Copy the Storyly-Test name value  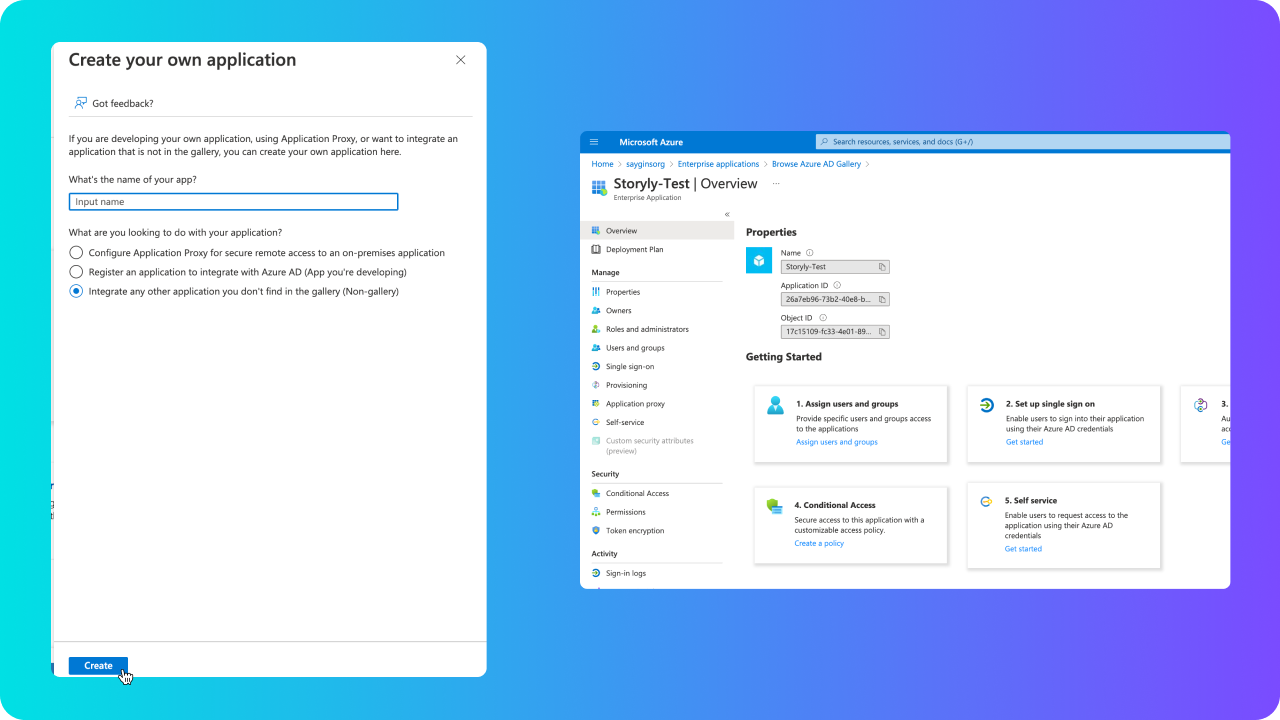[x=882, y=267]
